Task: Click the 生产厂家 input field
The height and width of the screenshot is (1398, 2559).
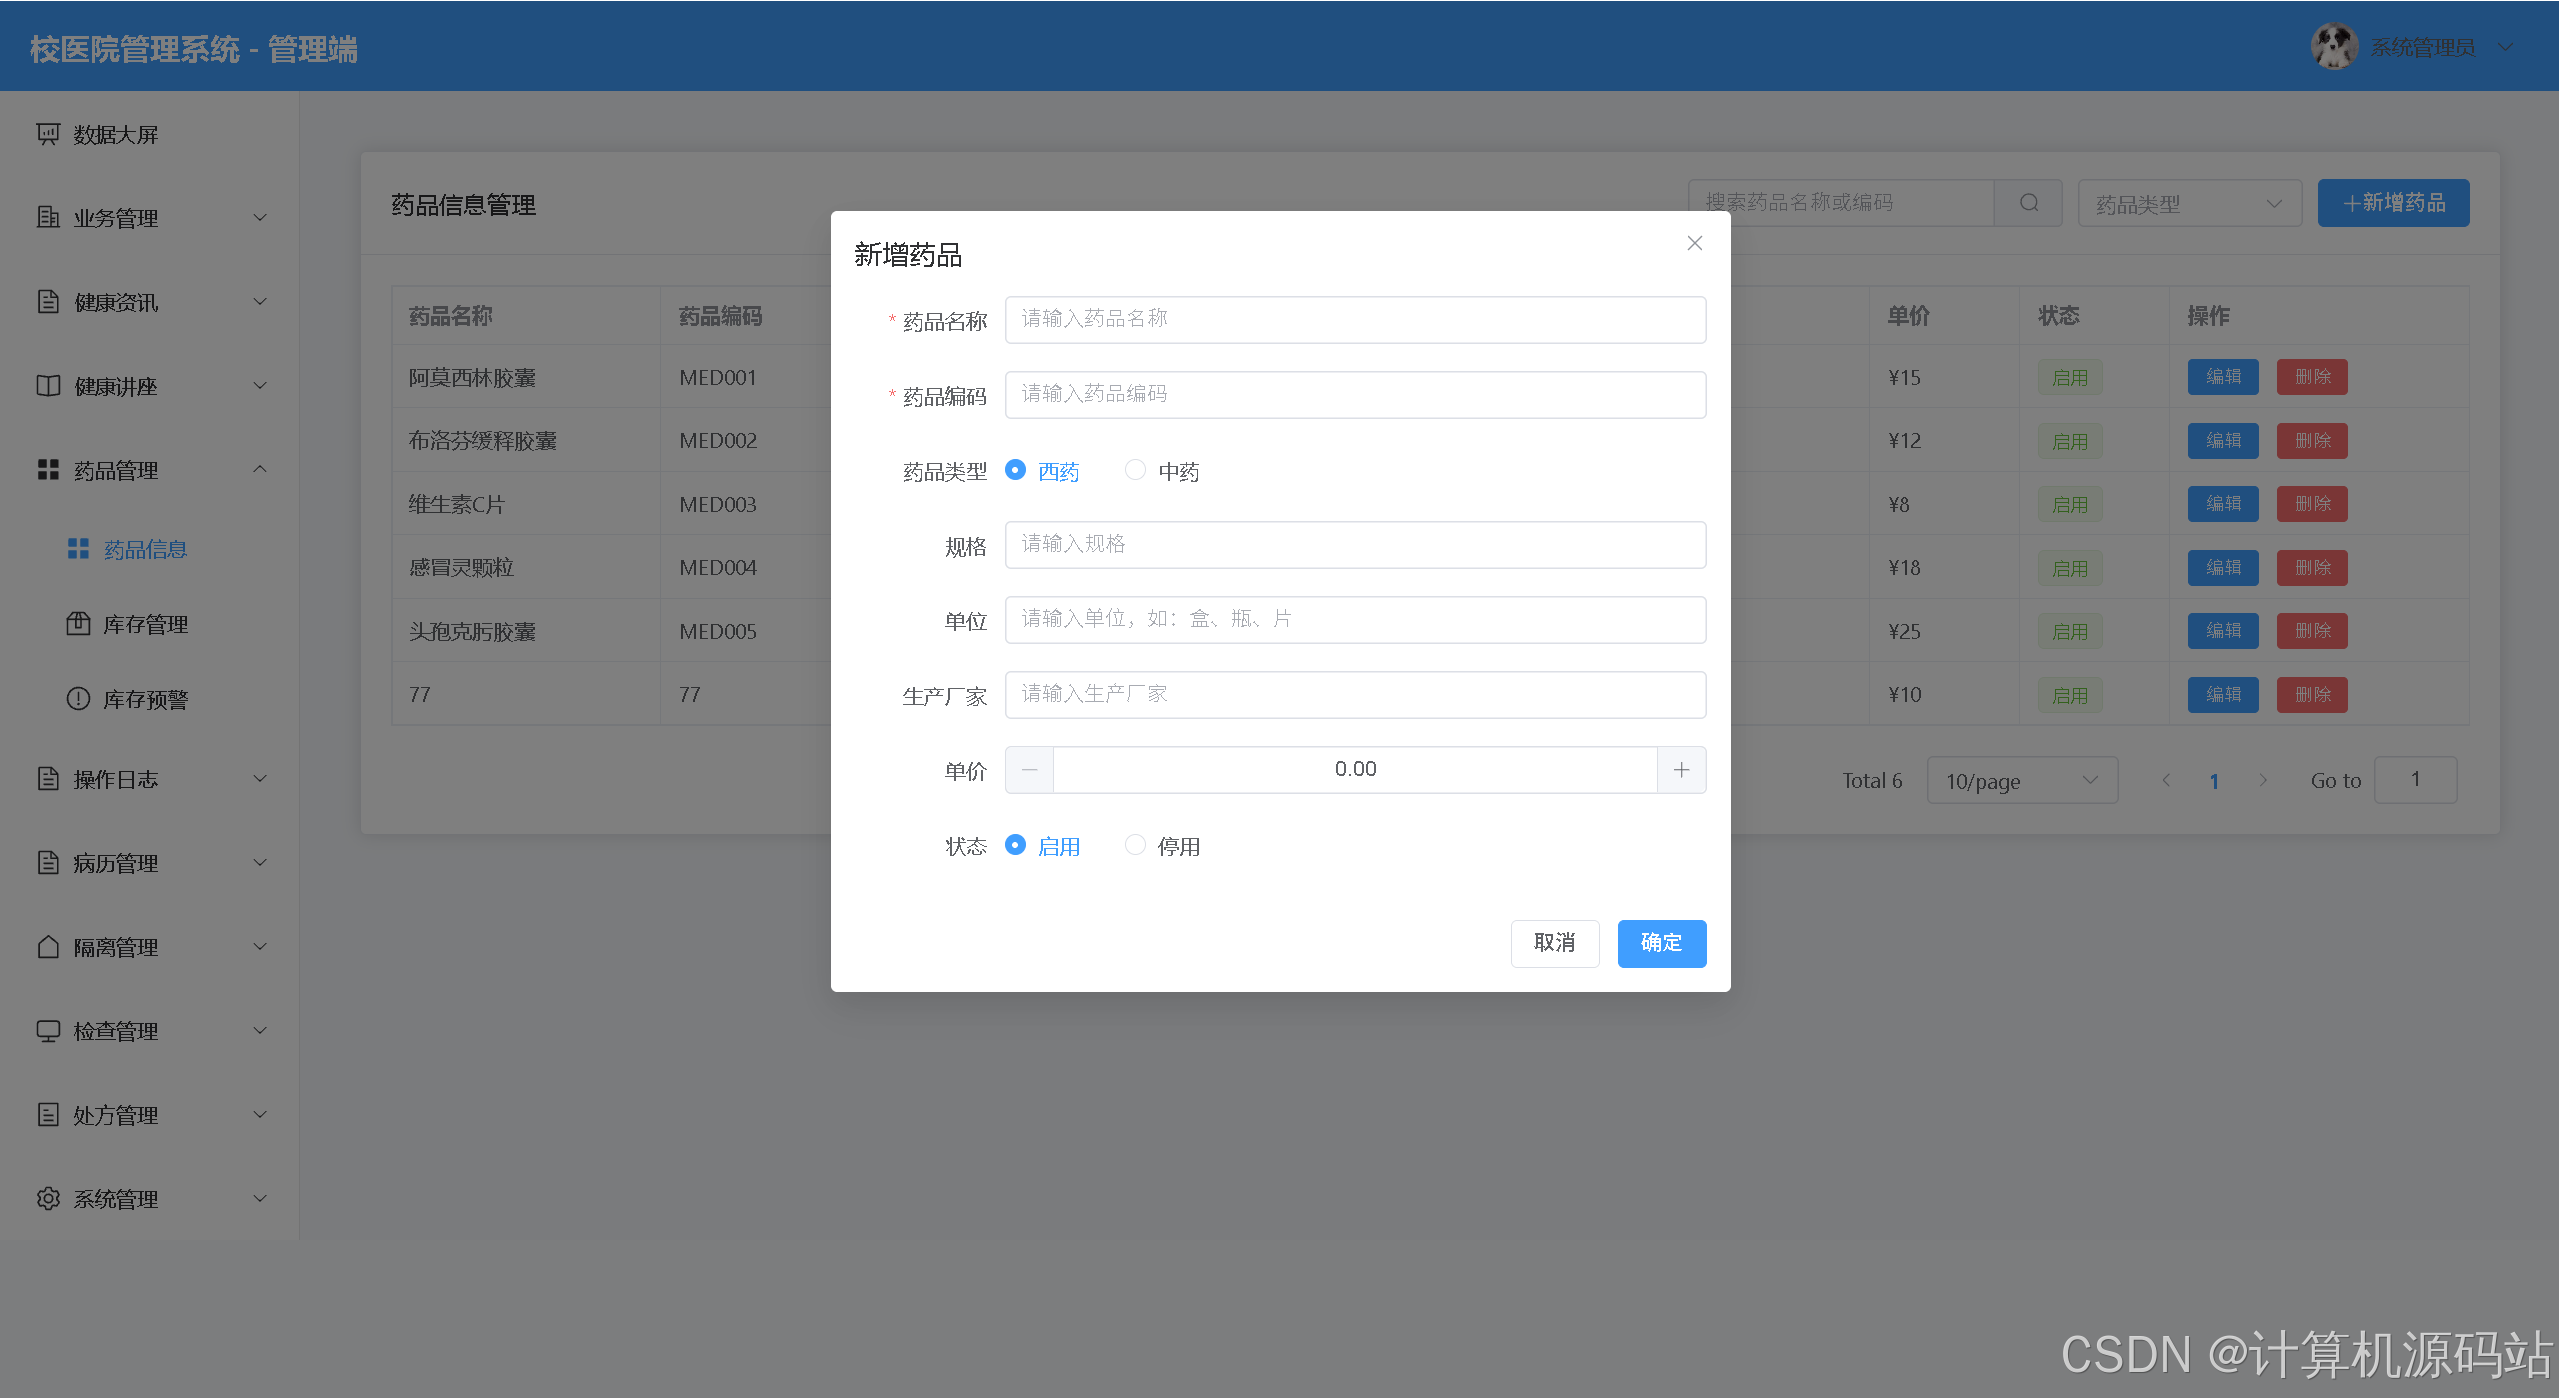Action: pyautogui.click(x=1356, y=694)
